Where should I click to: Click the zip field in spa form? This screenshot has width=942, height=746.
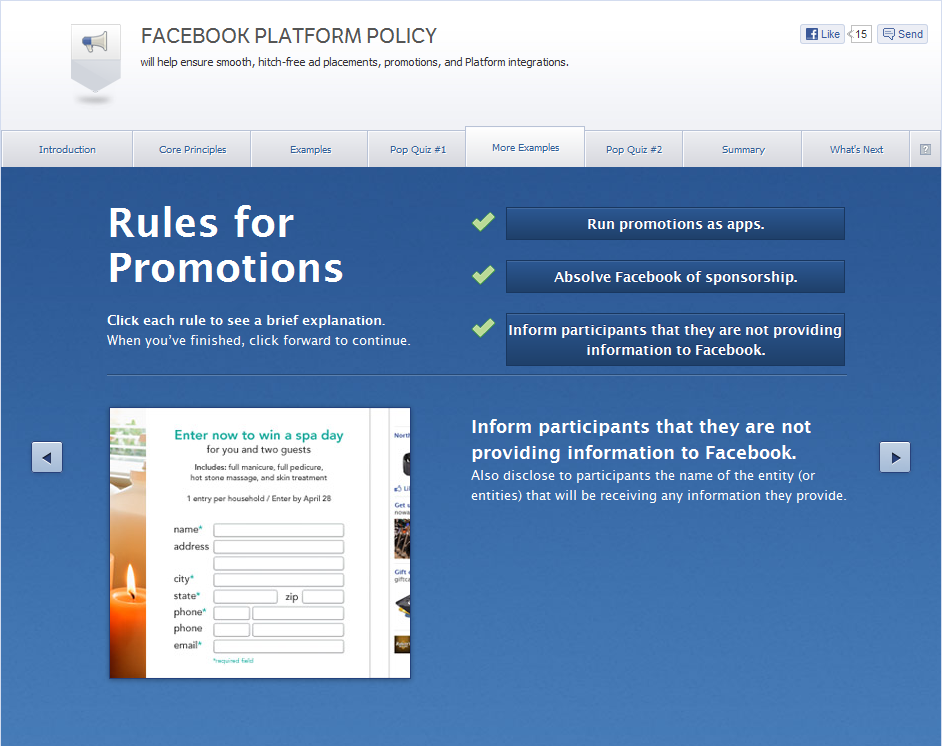point(323,596)
